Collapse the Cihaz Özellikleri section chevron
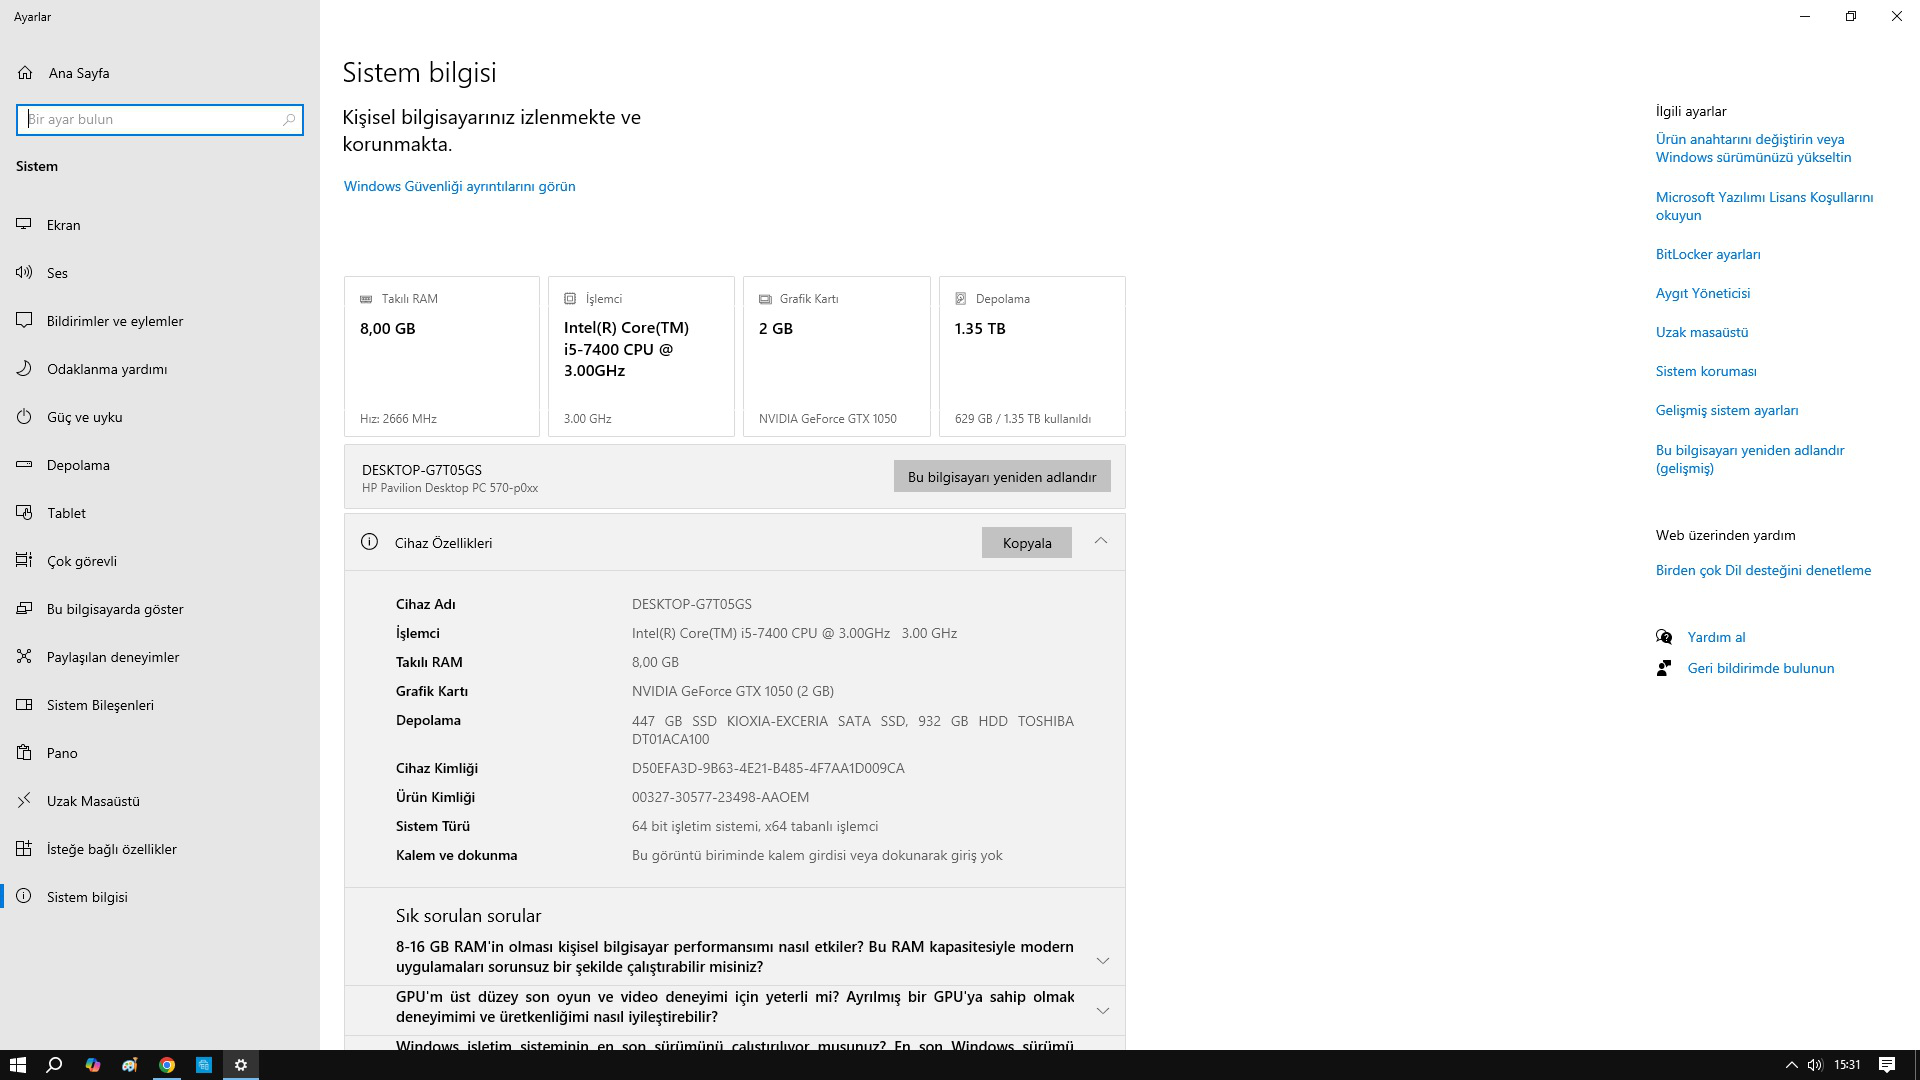The width and height of the screenshot is (1920, 1080). click(x=1100, y=541)
